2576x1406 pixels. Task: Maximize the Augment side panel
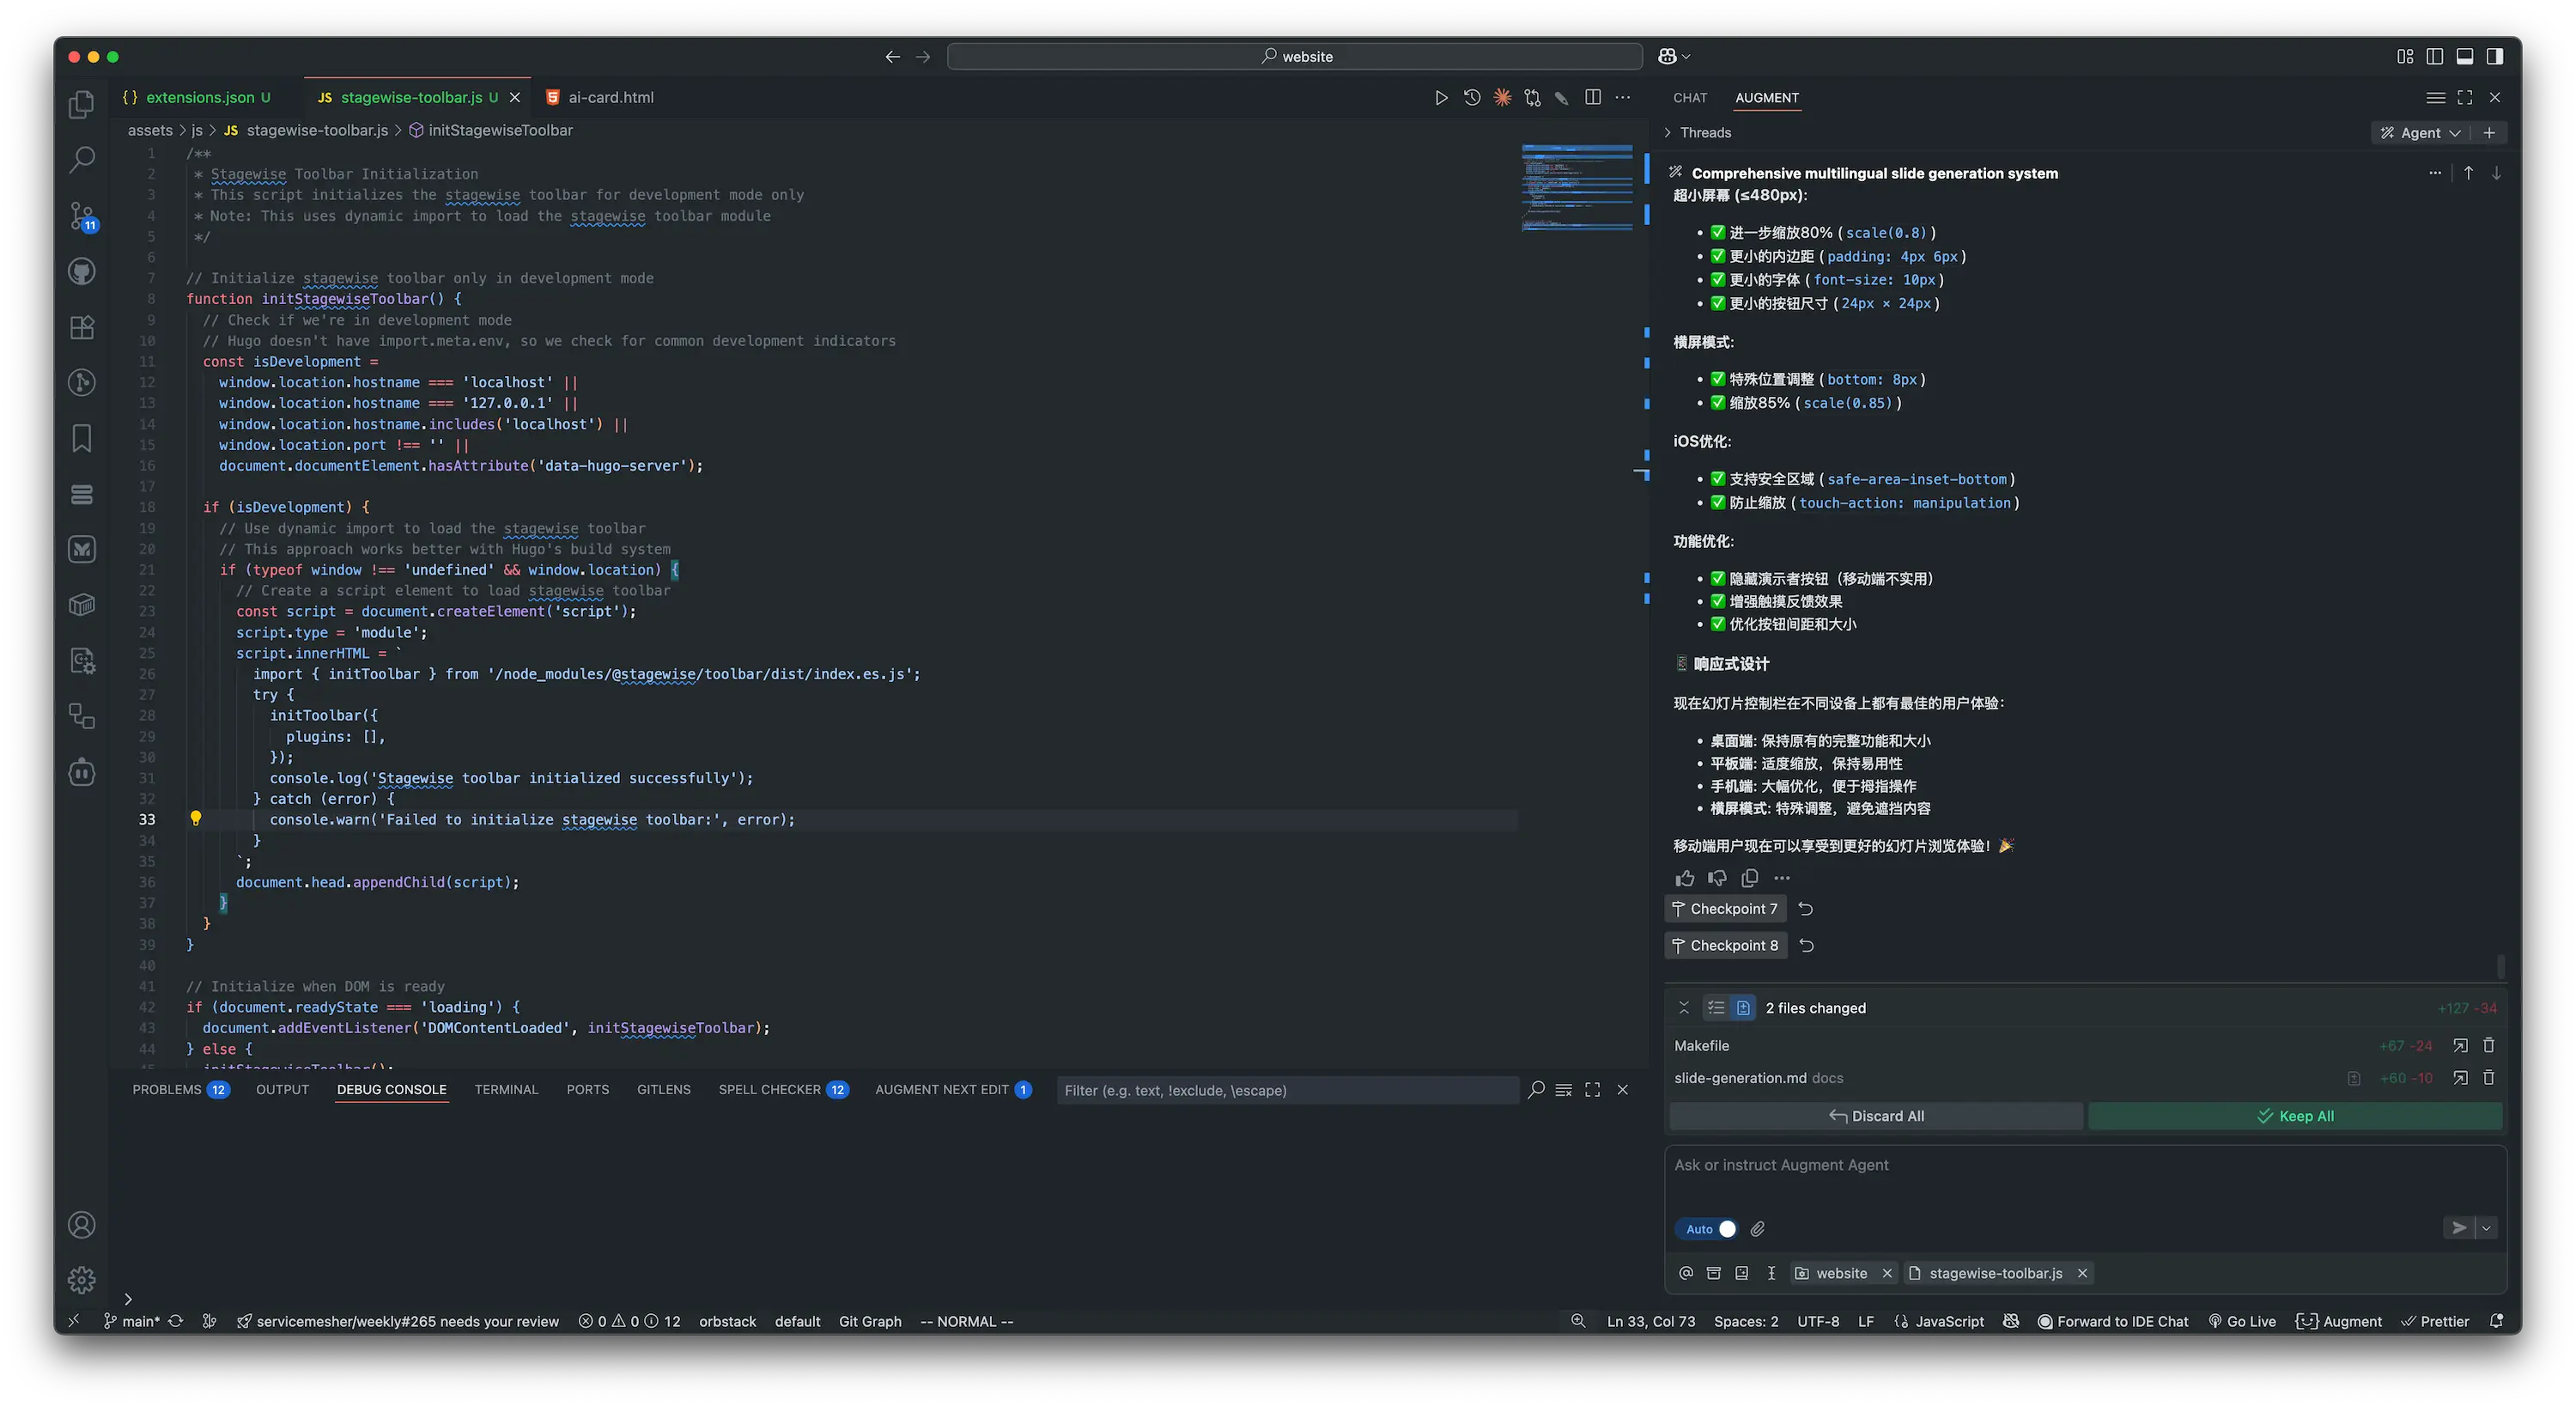2465,97
